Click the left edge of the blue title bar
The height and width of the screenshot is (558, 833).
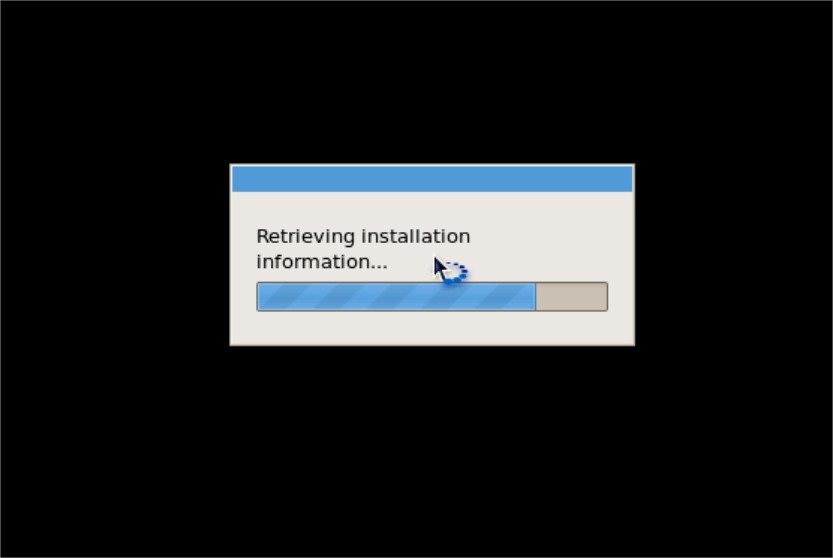click(x=235, y=179)
